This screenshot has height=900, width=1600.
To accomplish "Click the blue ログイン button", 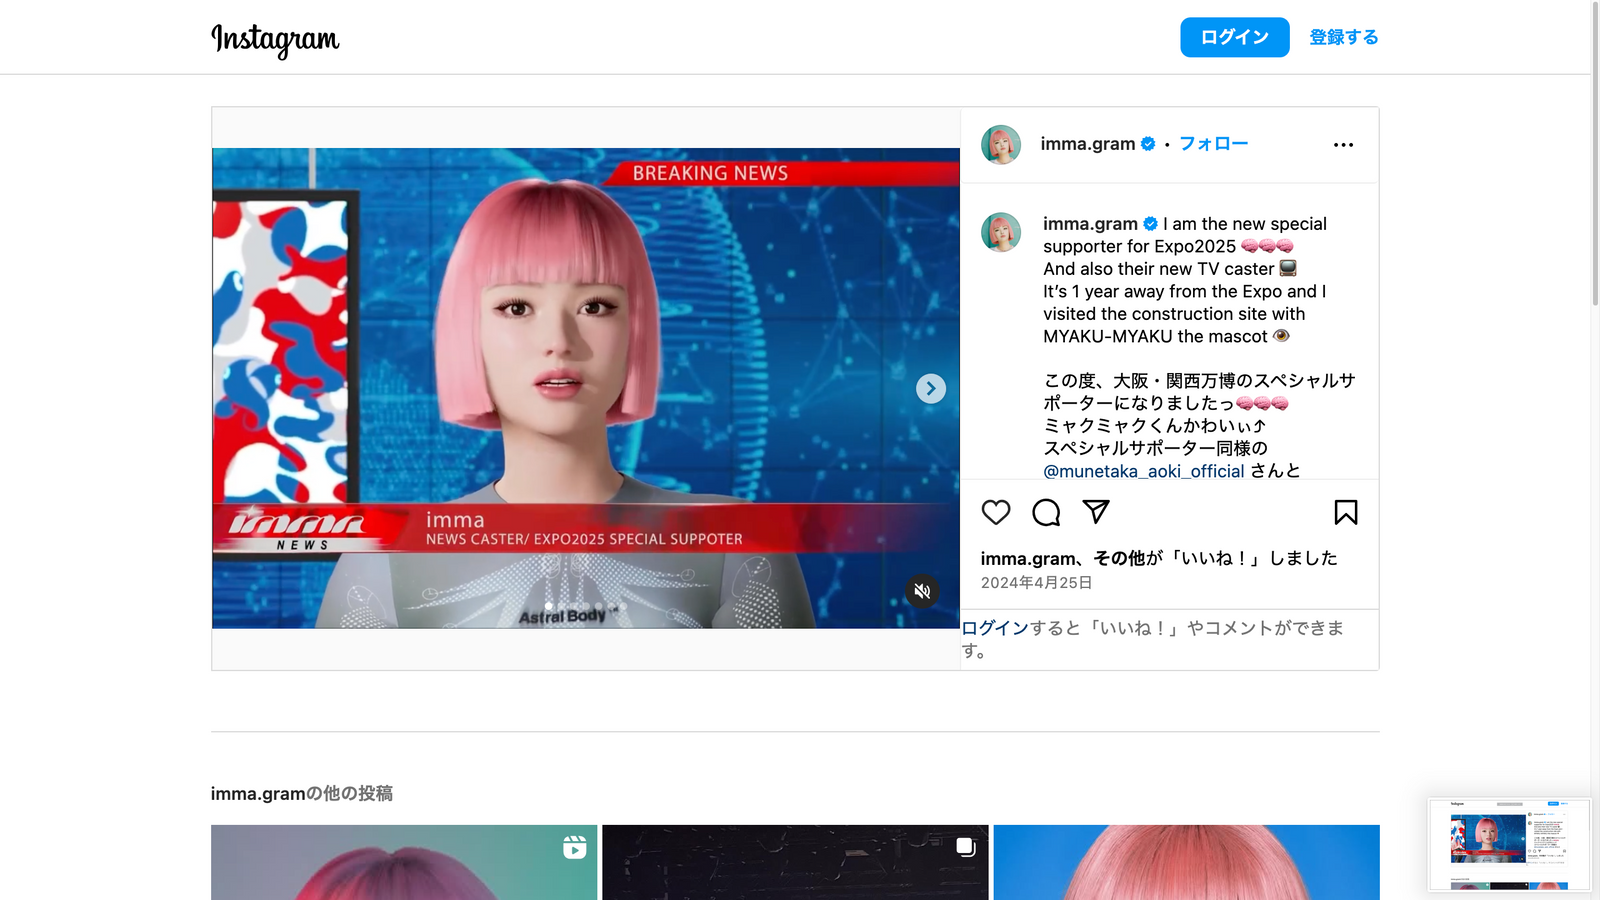I will tap(1234, 37).
